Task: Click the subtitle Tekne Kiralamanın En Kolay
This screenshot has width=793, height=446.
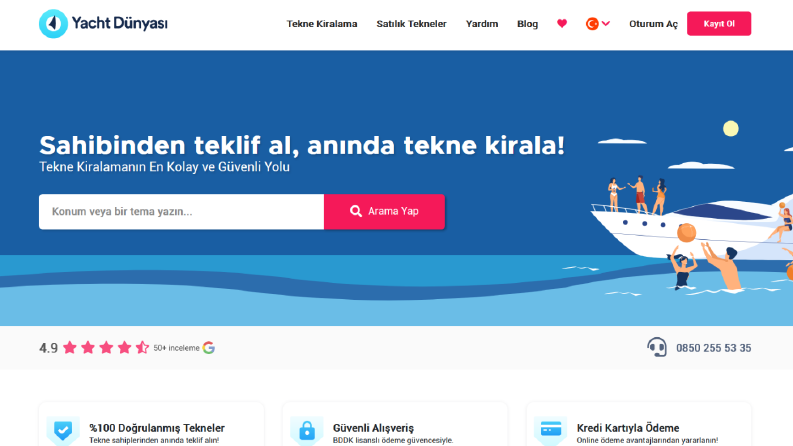Action: click(x=164, y=167)
